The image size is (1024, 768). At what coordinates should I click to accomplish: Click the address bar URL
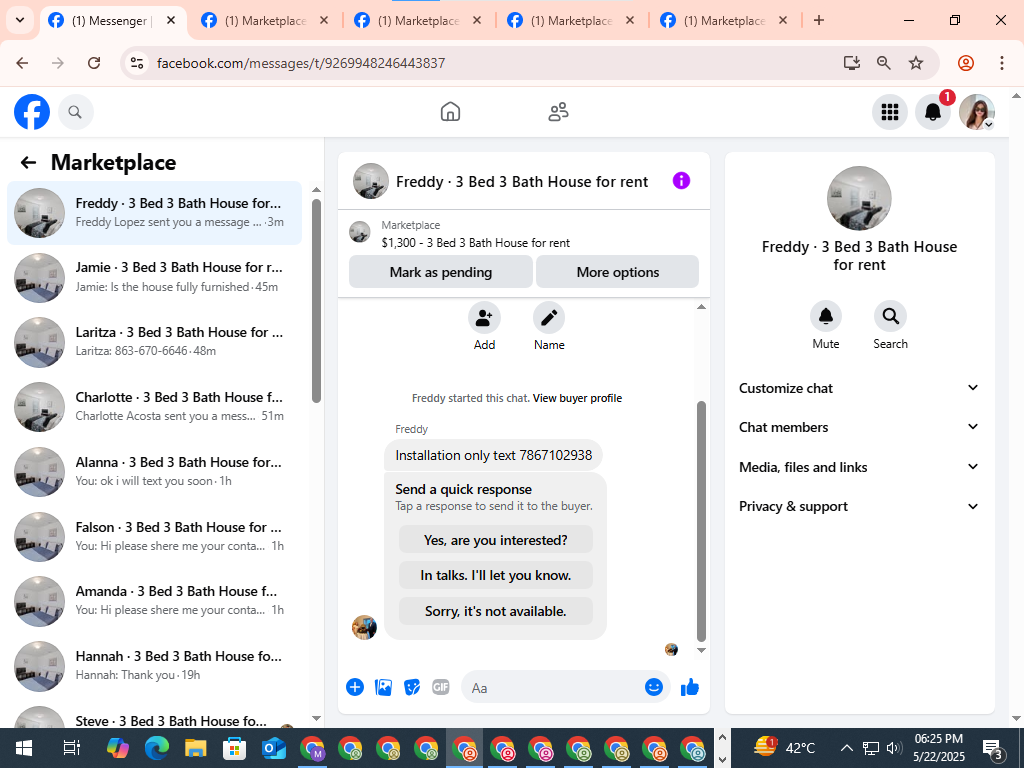pos(301,63)
